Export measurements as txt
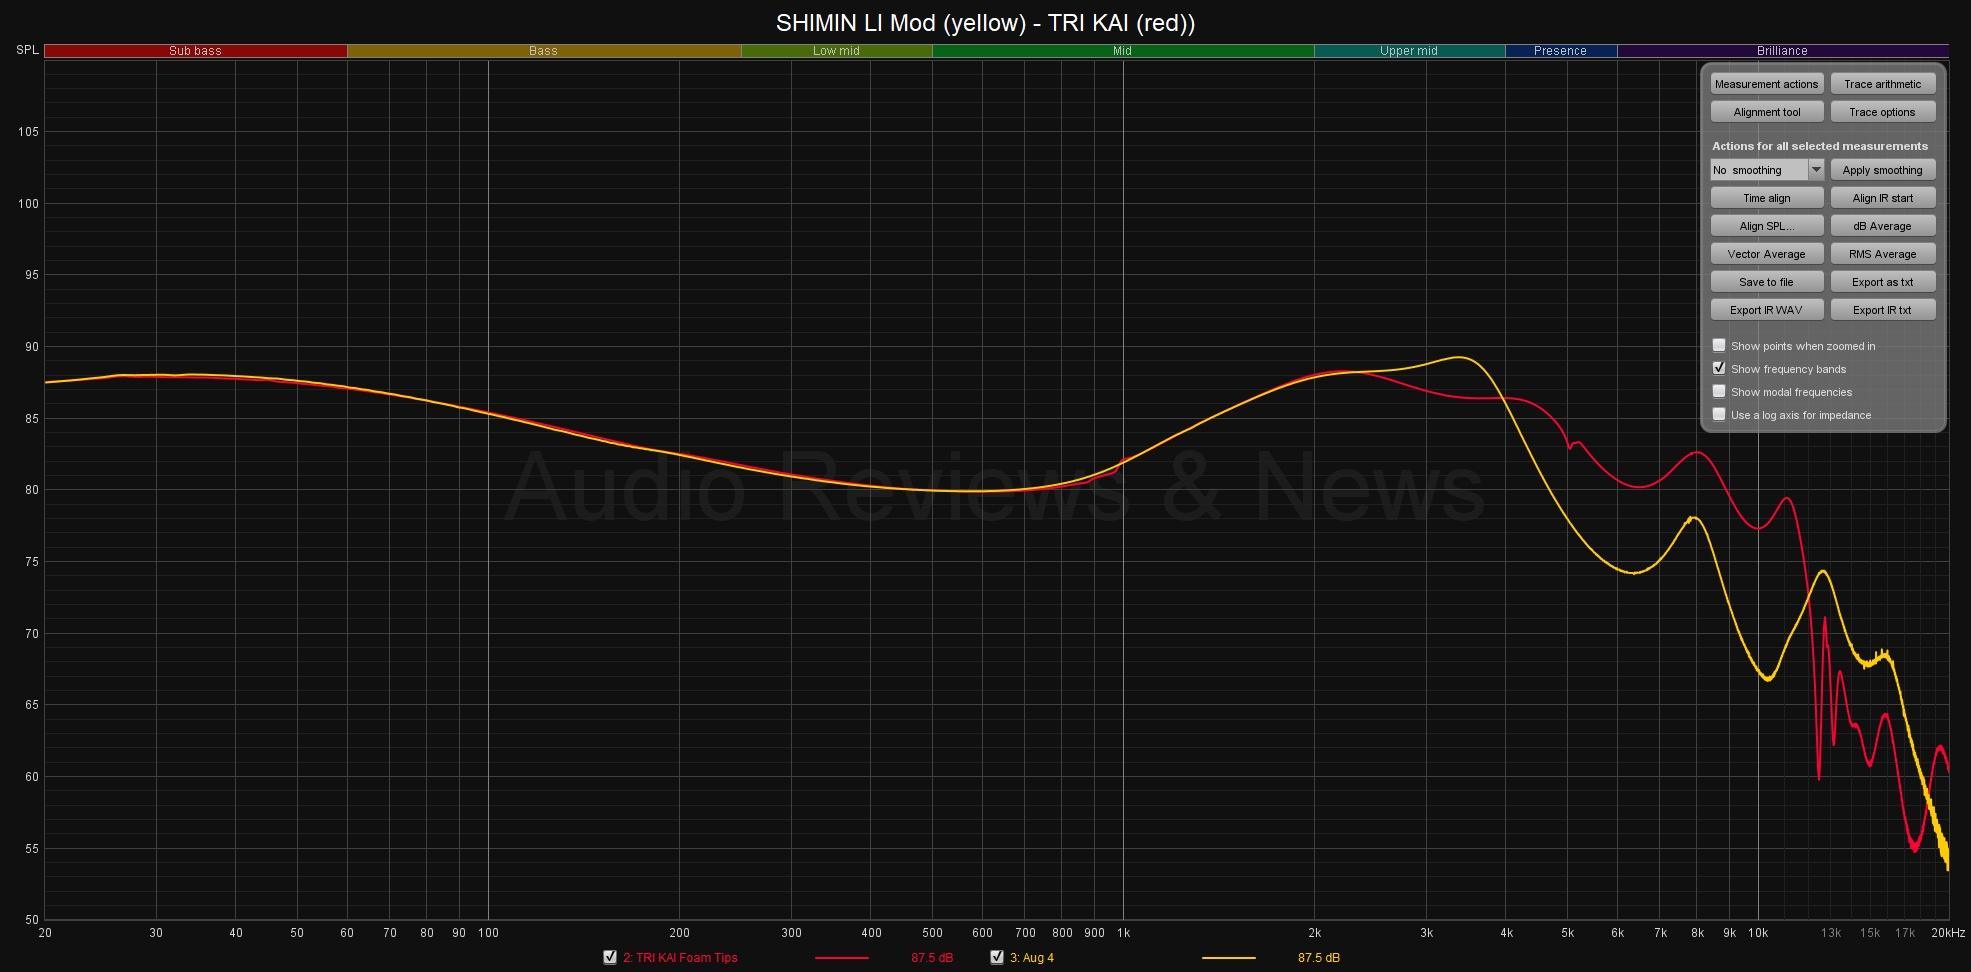 pos(1882,282)
